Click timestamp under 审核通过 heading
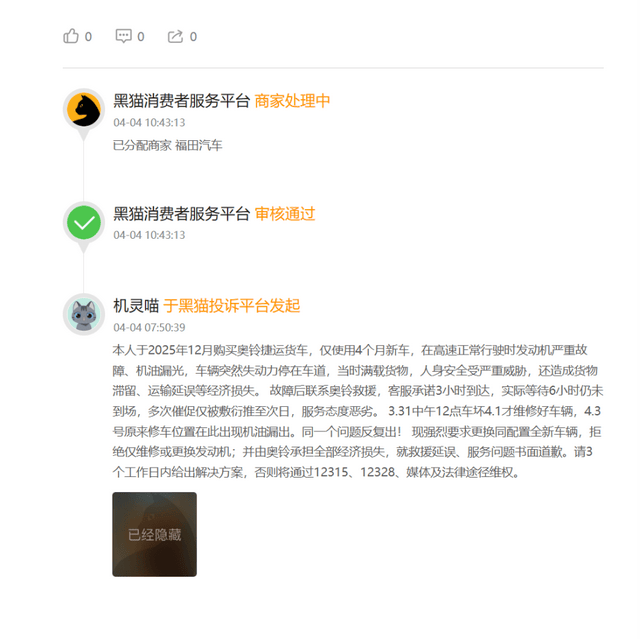The image size is (640, 639). (x=149, y=235)
